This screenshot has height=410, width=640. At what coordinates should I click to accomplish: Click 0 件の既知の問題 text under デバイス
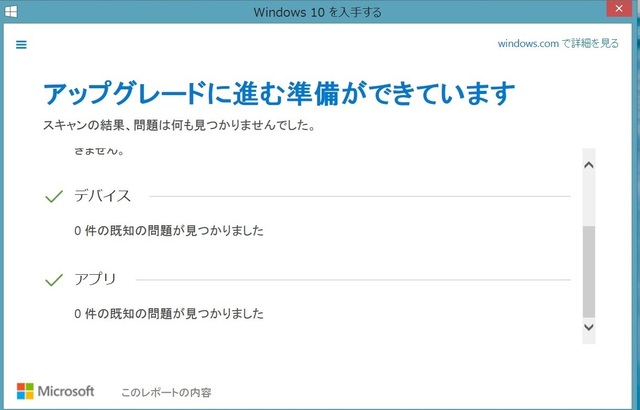click(169, 231)
